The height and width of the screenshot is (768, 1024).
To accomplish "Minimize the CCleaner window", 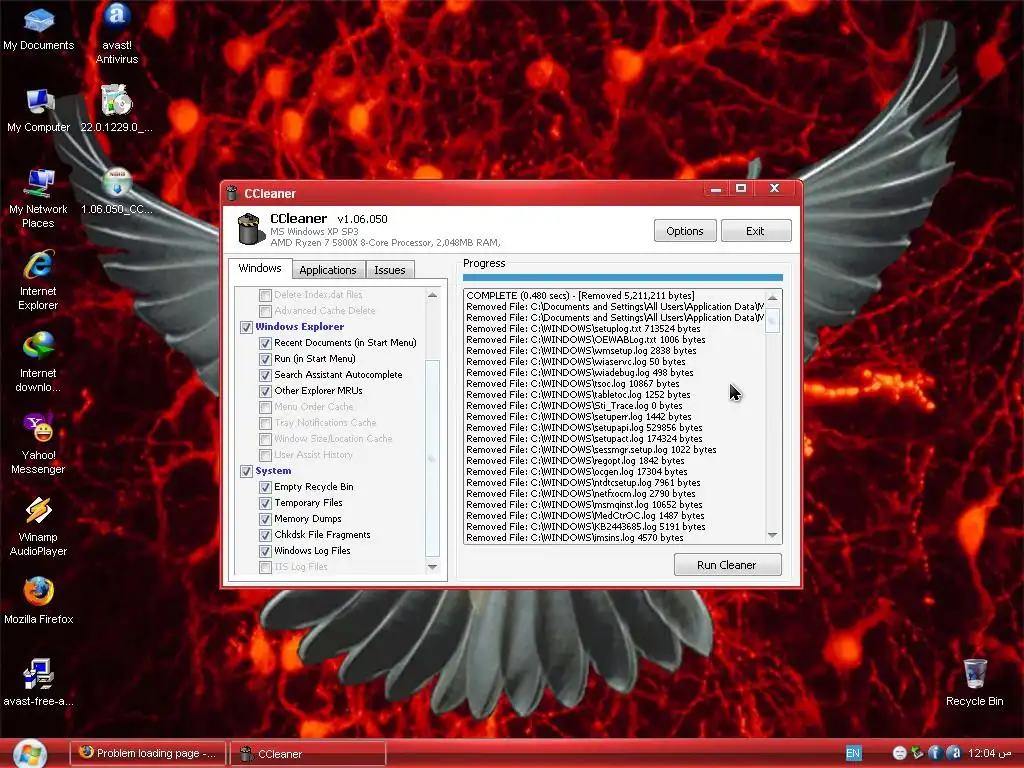I will (x=716, y=189).
